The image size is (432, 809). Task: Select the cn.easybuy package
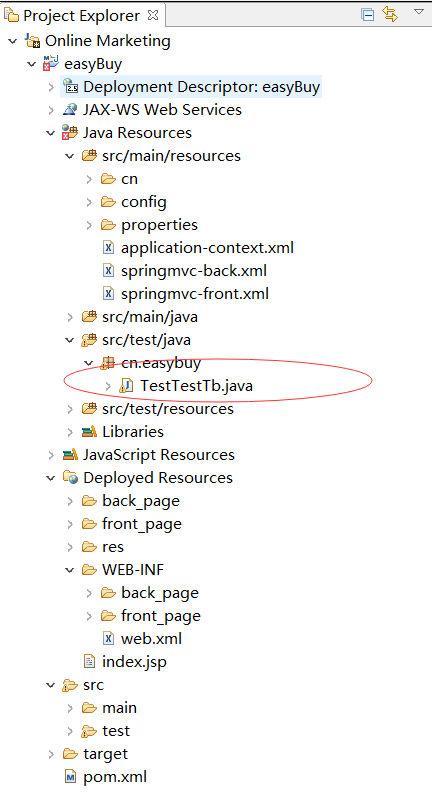tap(161, 363)
